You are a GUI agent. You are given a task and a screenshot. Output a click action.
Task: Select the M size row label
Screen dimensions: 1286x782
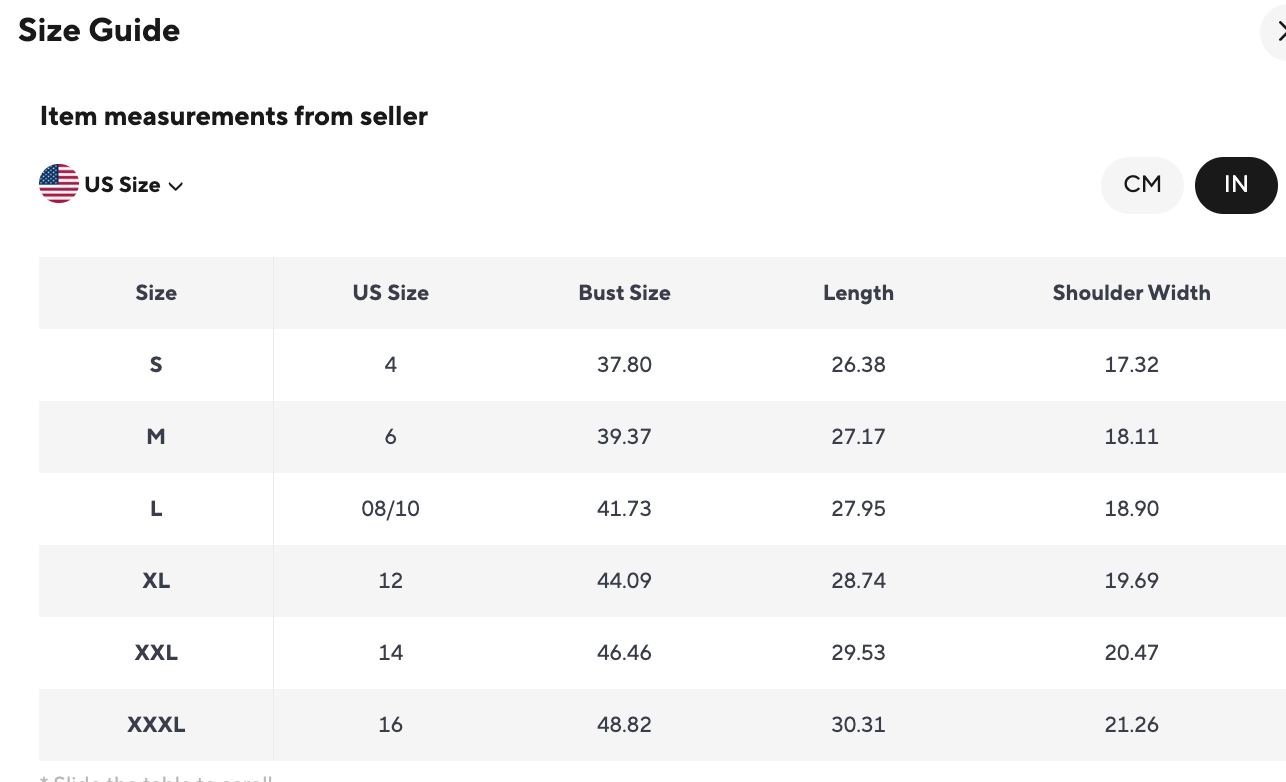coord(156,437)
